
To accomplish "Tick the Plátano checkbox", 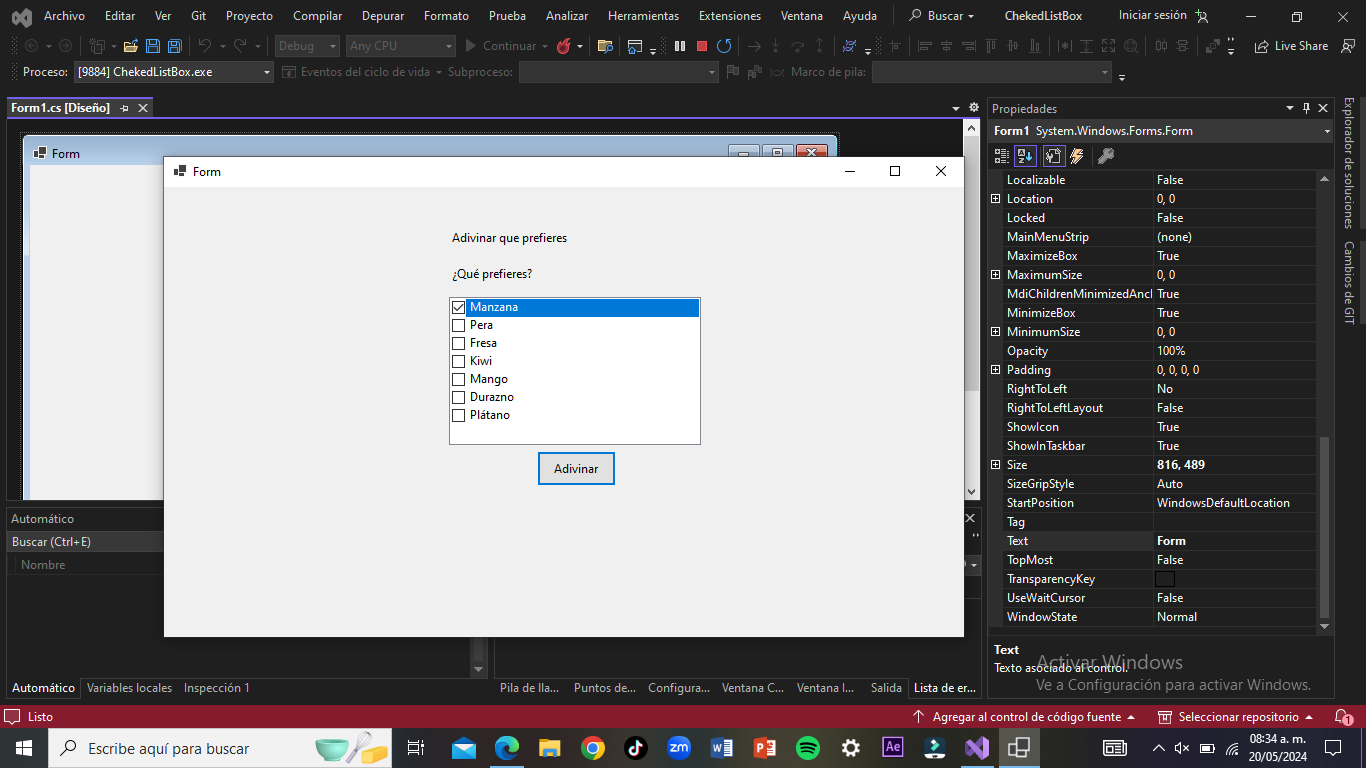I will 459,416.
